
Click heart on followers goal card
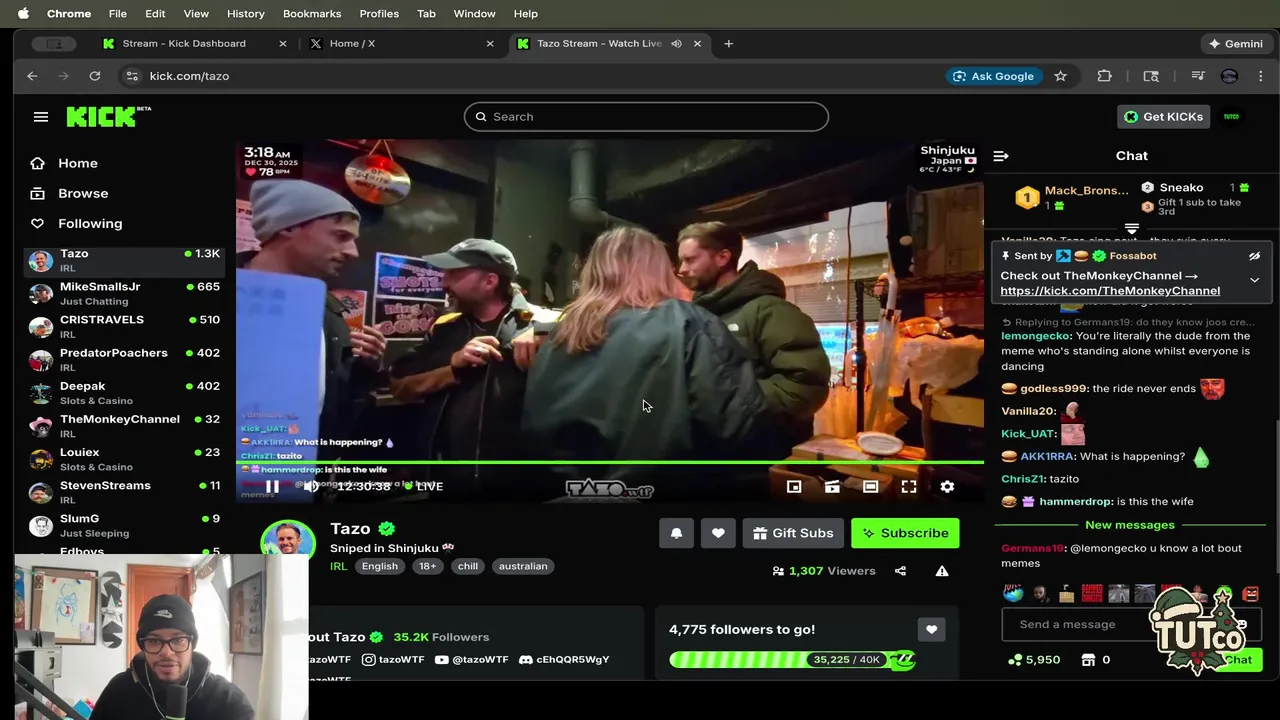coord(931,629)
